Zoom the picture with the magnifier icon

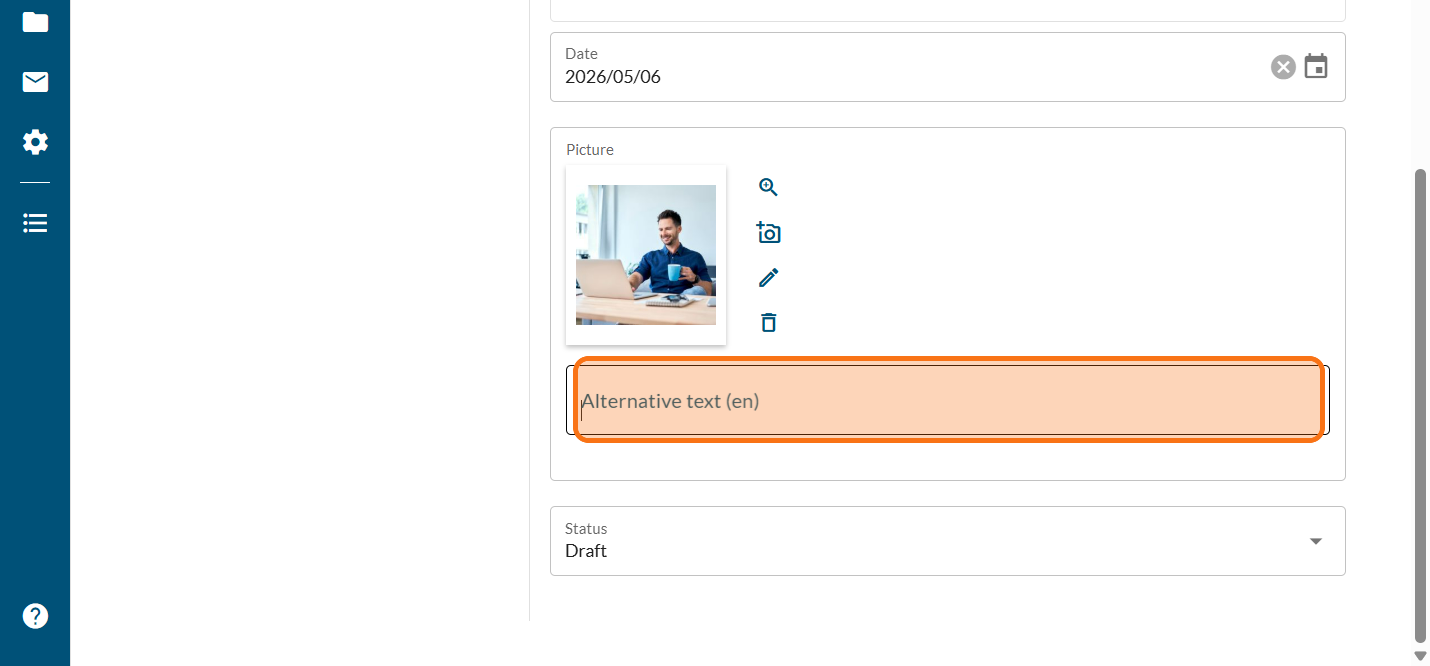click(x=768, y=187)
